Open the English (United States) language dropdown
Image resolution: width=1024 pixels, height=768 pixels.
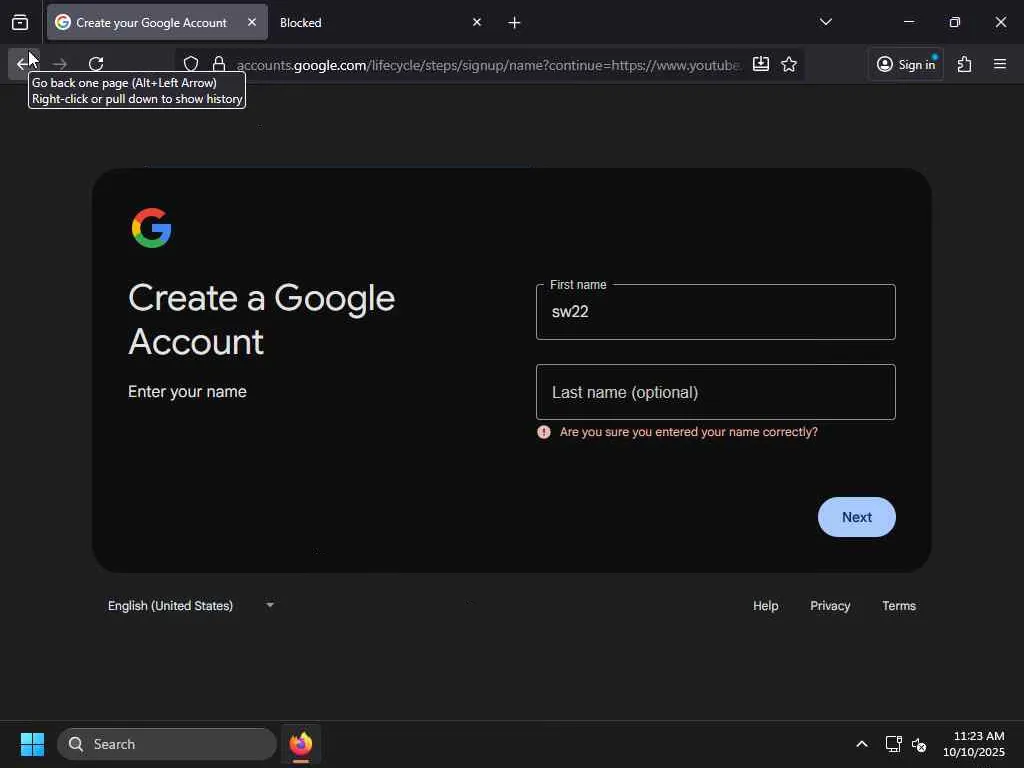(x=191, y=605)
